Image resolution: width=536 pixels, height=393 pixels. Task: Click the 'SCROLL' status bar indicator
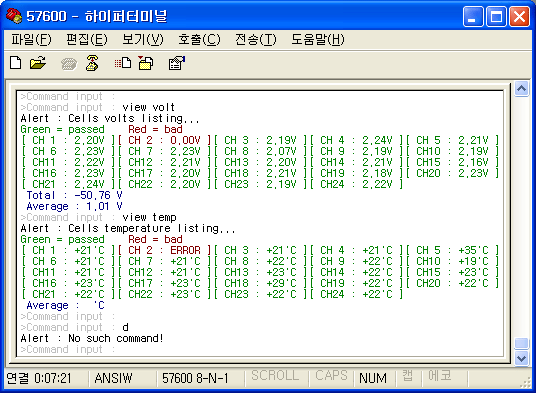(275, 376)
